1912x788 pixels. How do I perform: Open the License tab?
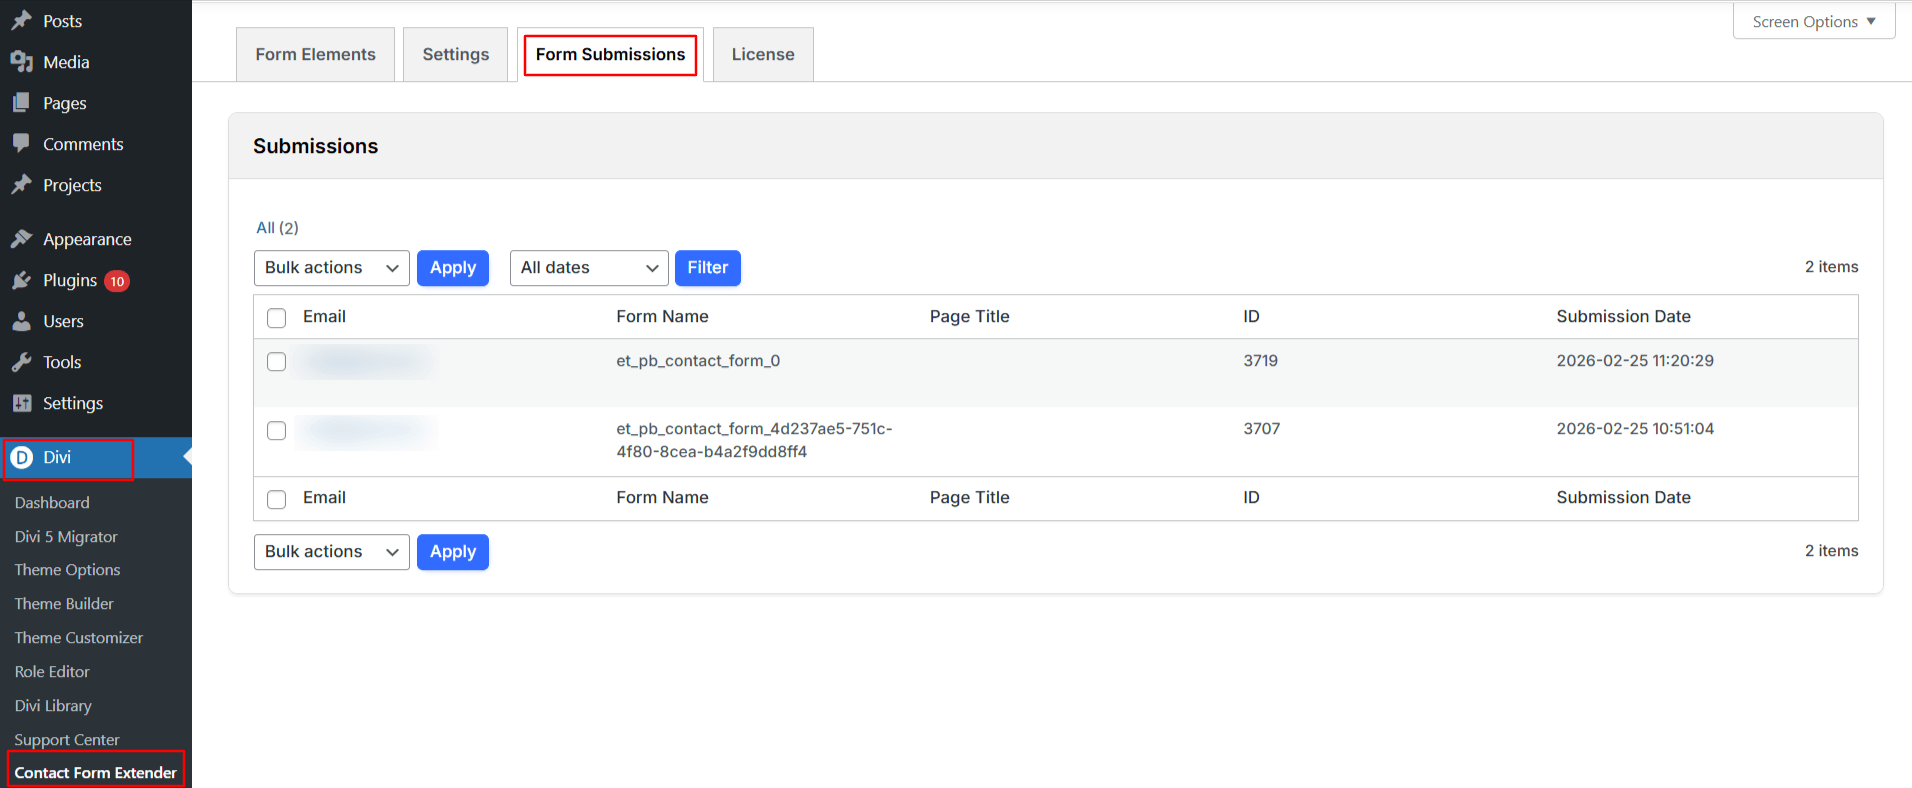[x=762, y=55]
